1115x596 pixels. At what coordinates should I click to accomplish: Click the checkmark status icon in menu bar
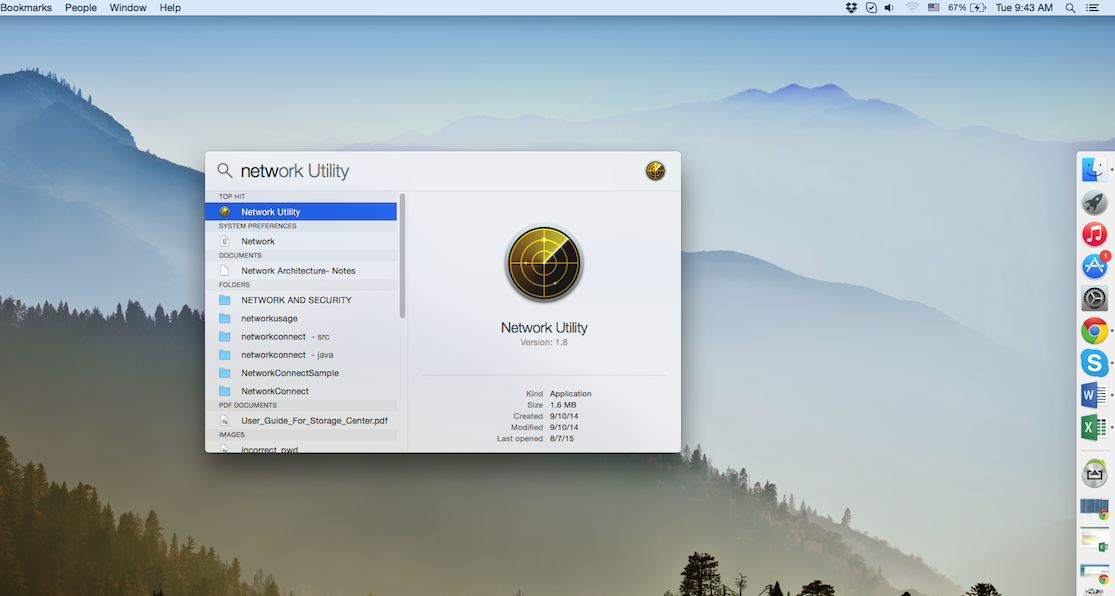(871, 8)
